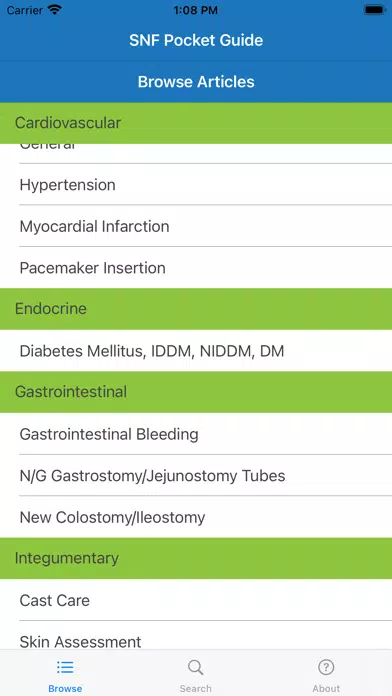Select Gastrointestinal Bleeding article
The image size is (392, 696).
tap(196, 434)
